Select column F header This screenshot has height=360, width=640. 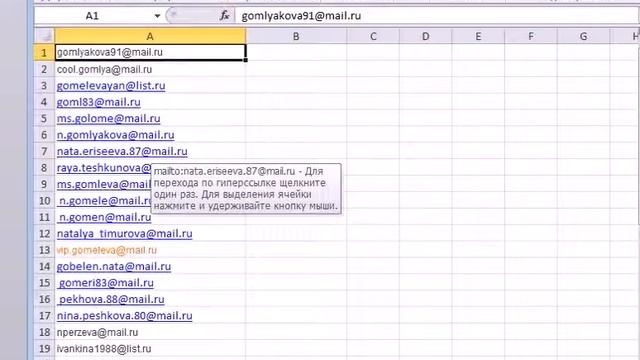531,36
